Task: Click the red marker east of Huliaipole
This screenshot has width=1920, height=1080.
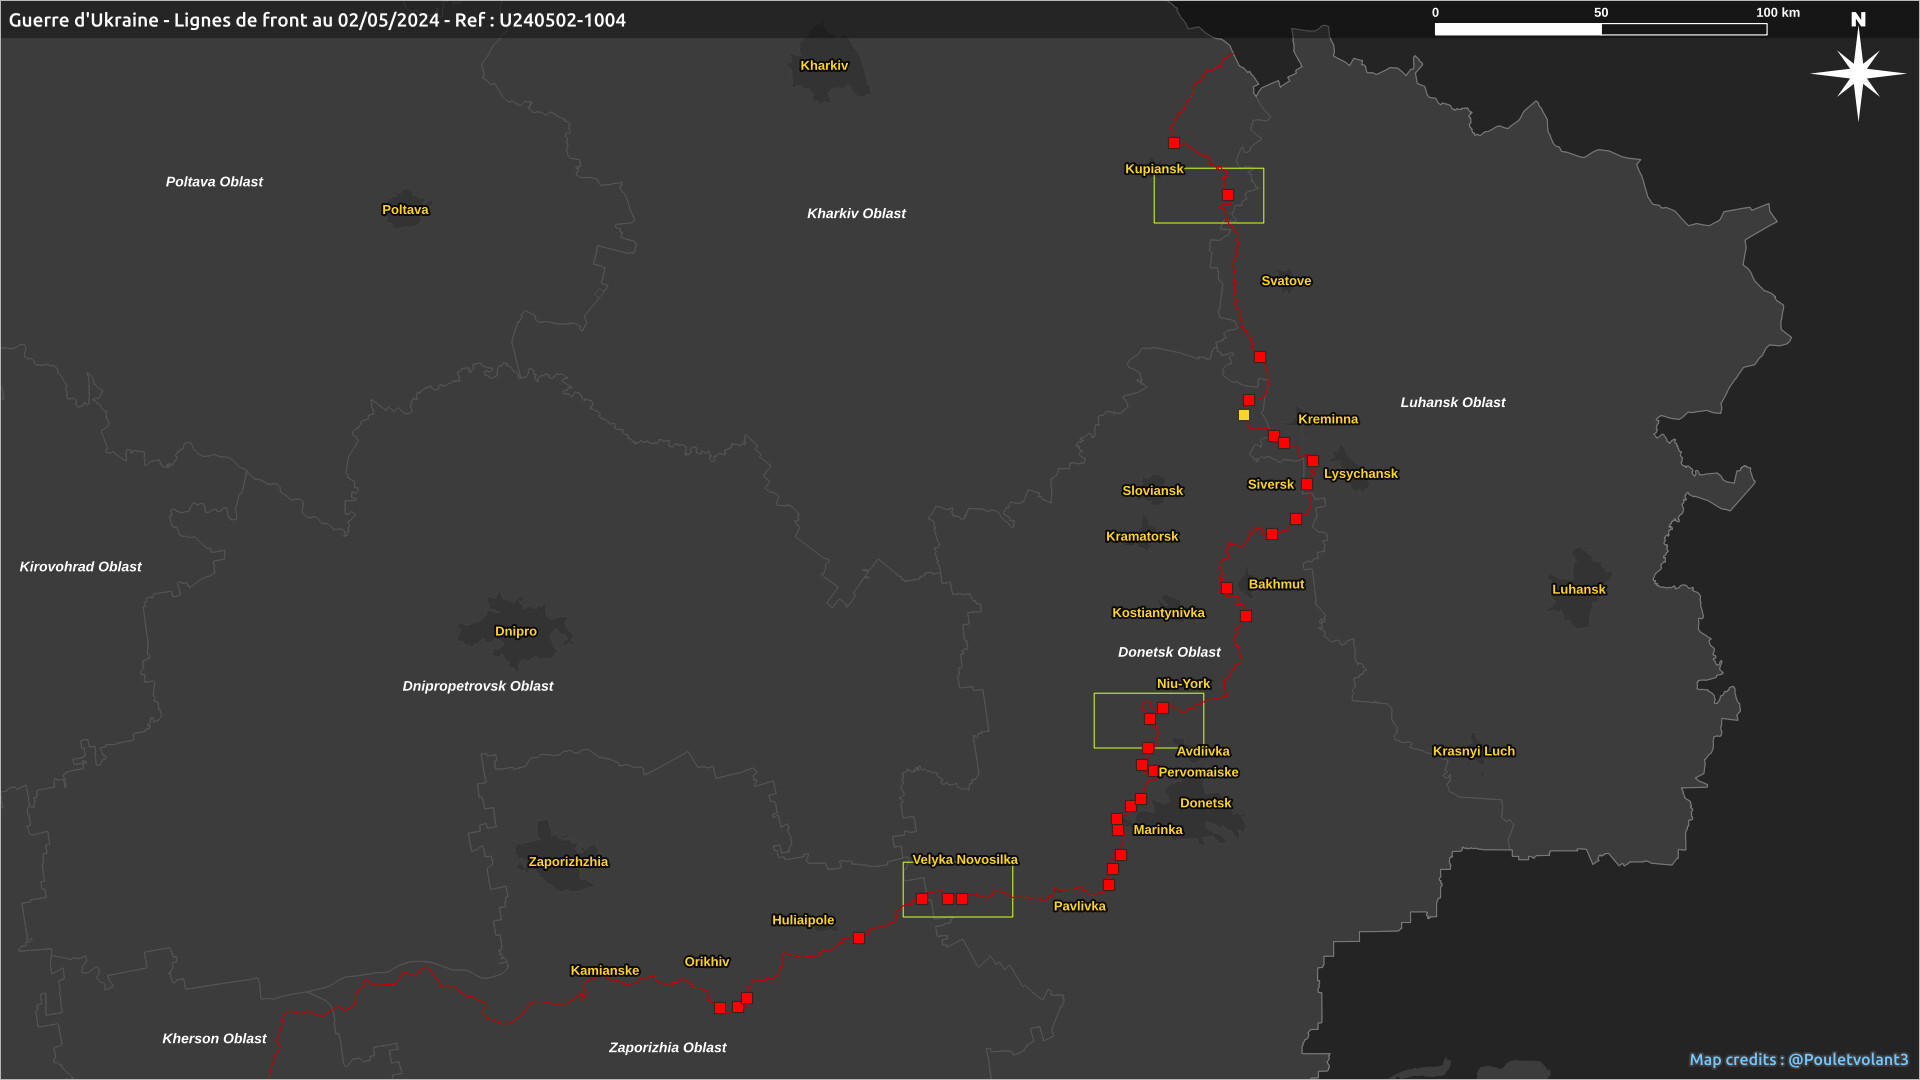Action: 859,938
